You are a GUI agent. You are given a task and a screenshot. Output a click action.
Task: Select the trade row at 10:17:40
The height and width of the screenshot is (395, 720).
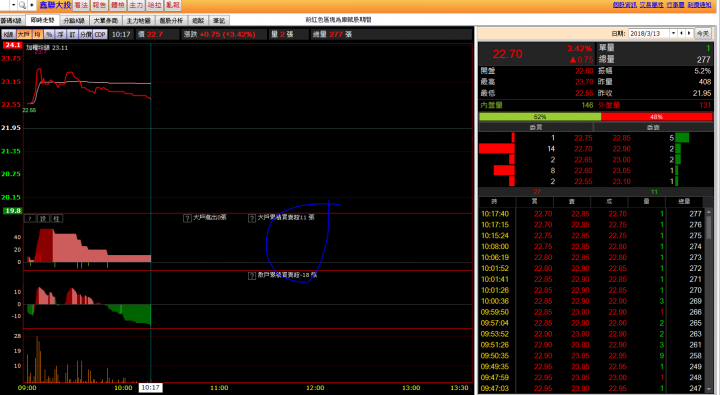click(592, 214)
